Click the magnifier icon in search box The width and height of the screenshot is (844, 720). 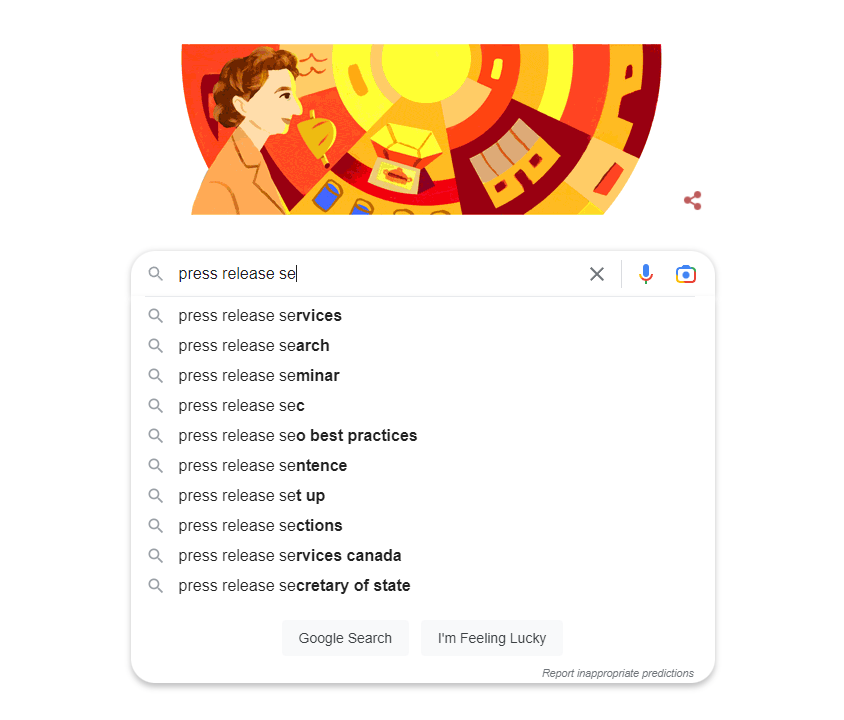155,274
